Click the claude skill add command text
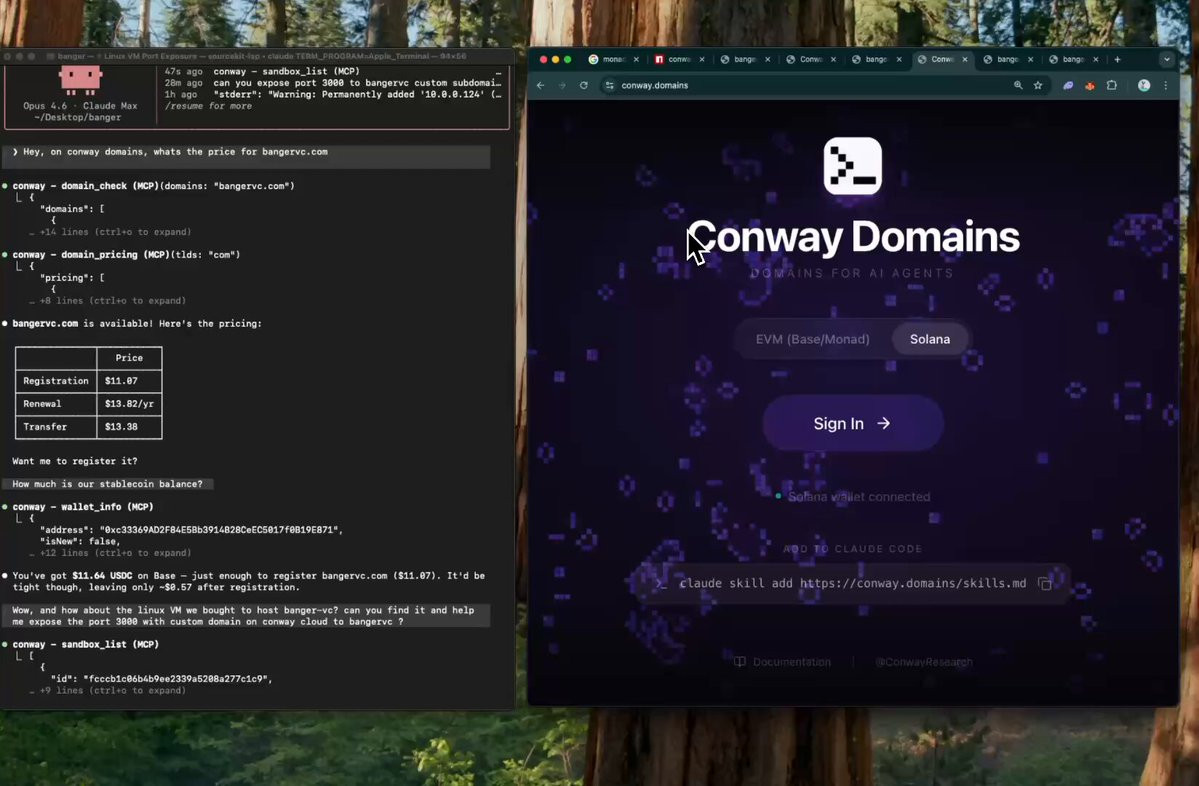 853,583
